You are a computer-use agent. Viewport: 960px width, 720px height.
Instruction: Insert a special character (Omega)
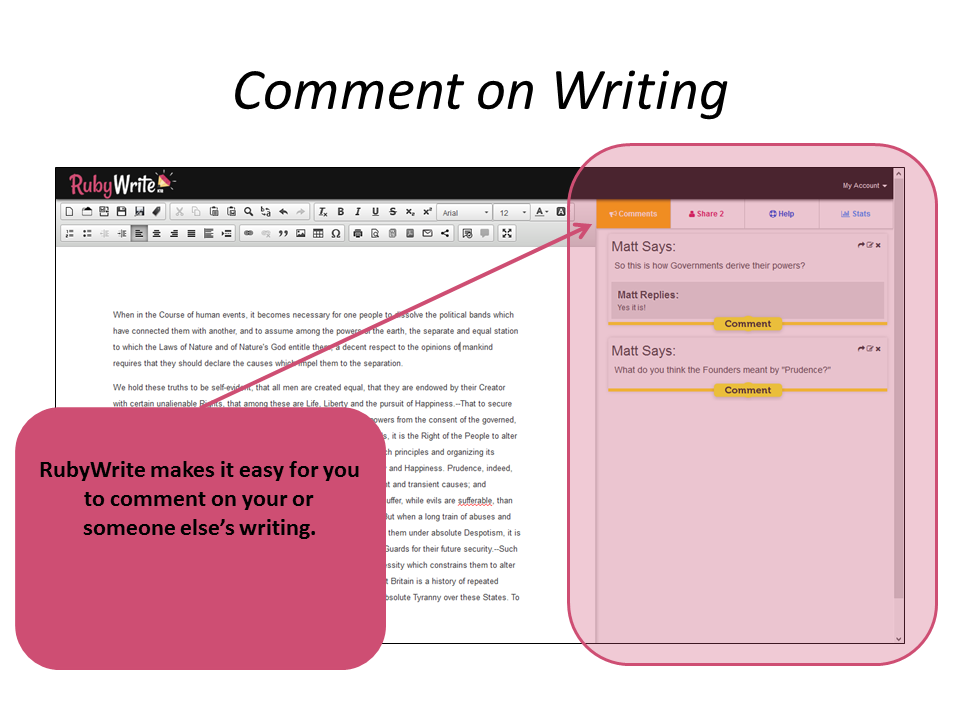[x=336, y=233]
